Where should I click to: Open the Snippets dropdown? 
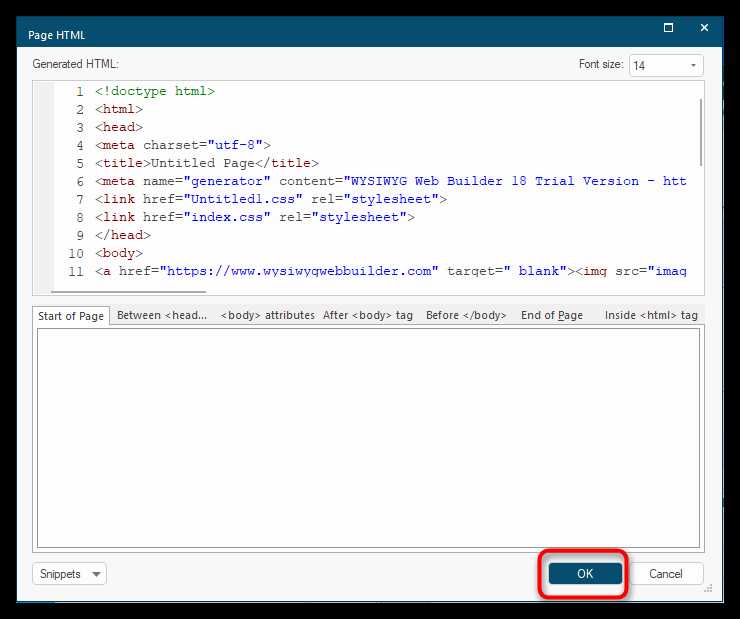pos(69,574)
